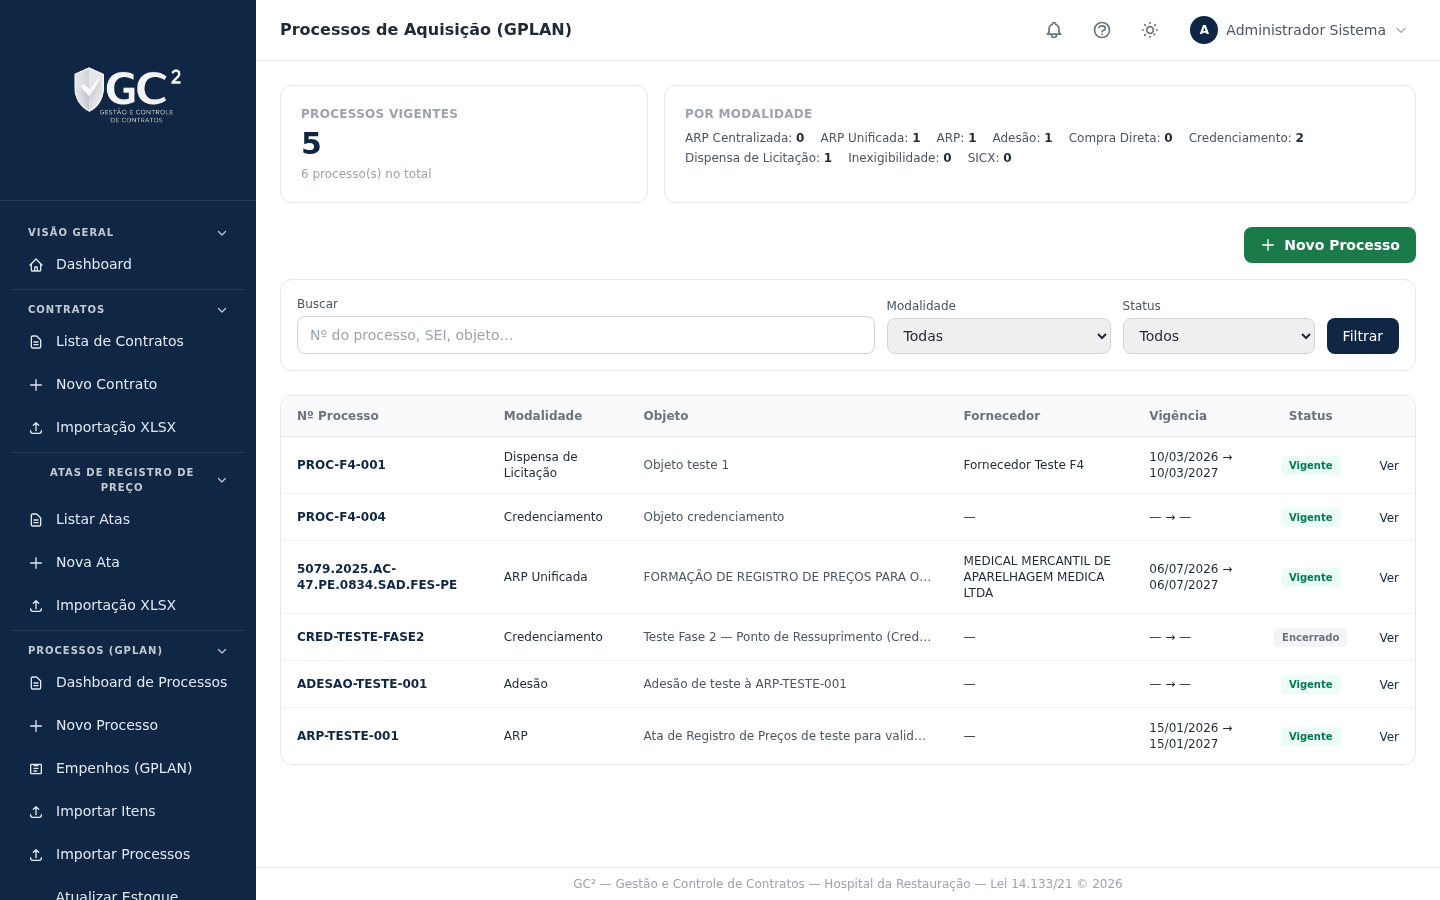The image size is (1440, 900).
Task: Click the Filtrar button
Action: 1363,336
